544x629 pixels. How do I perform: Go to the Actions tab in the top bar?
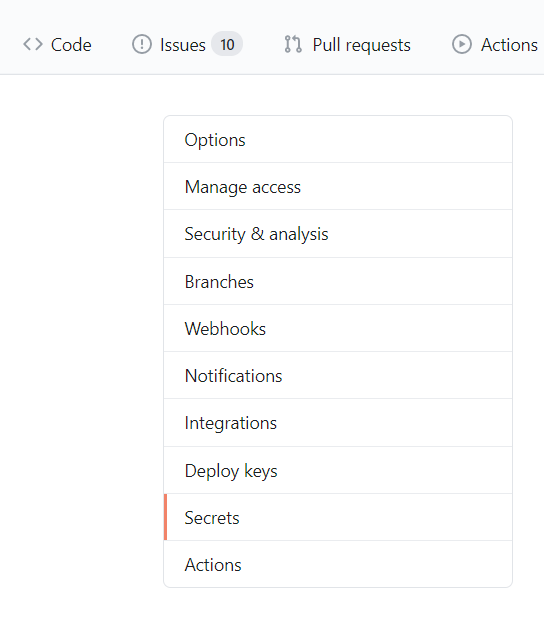click(495, 45)
